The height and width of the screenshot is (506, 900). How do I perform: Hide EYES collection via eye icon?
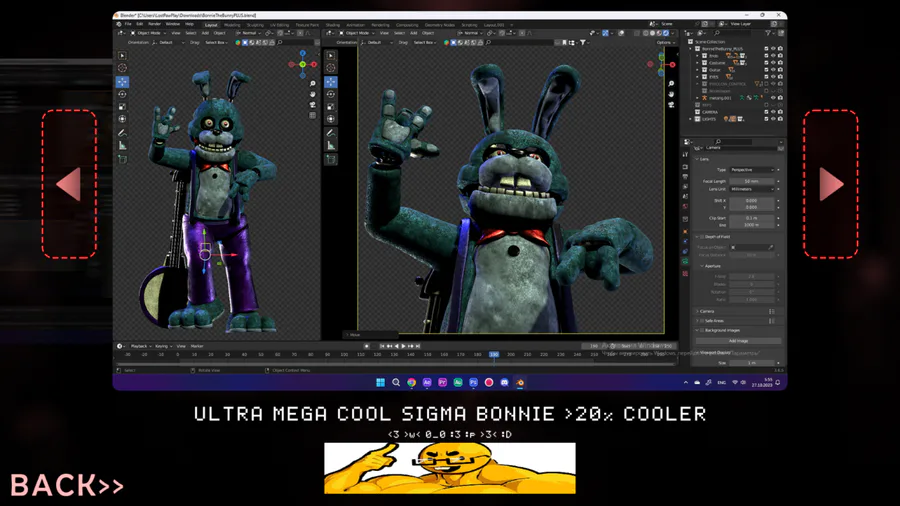(773, 77)
